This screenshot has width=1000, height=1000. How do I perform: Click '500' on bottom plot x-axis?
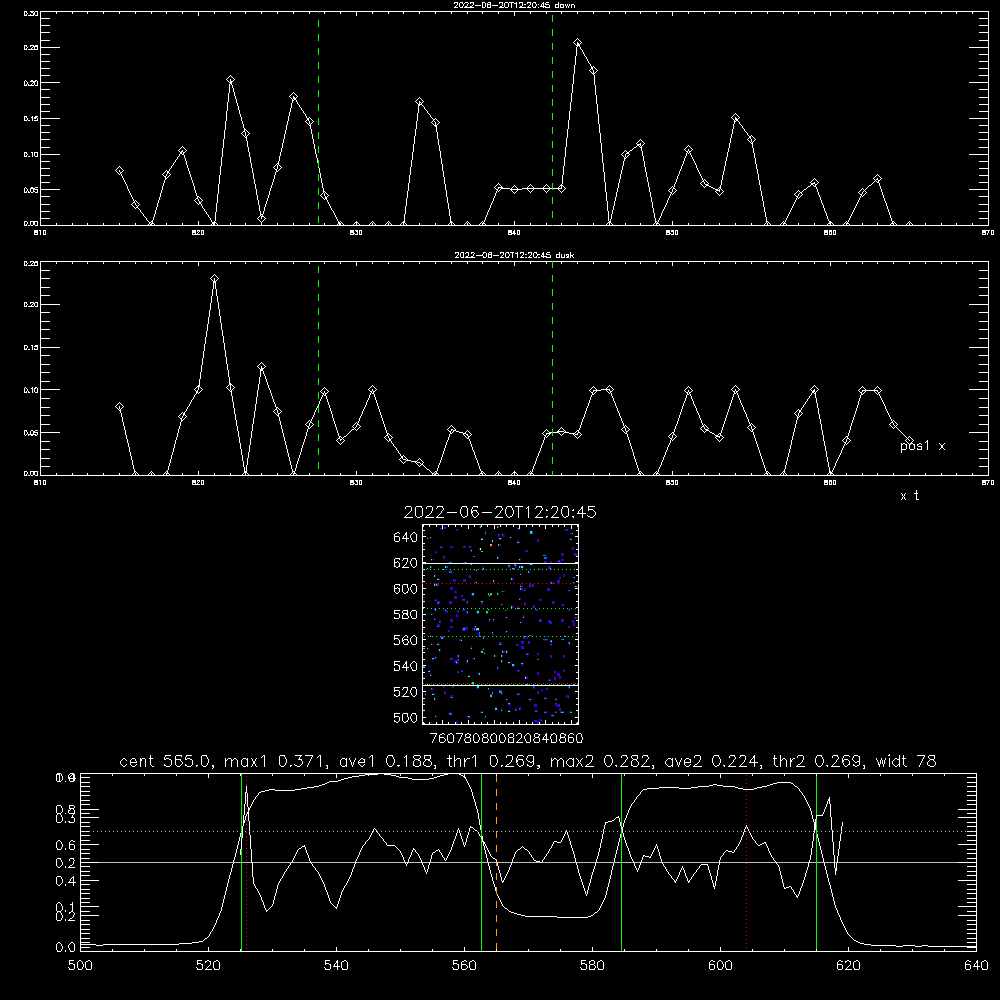click(80, 966)
